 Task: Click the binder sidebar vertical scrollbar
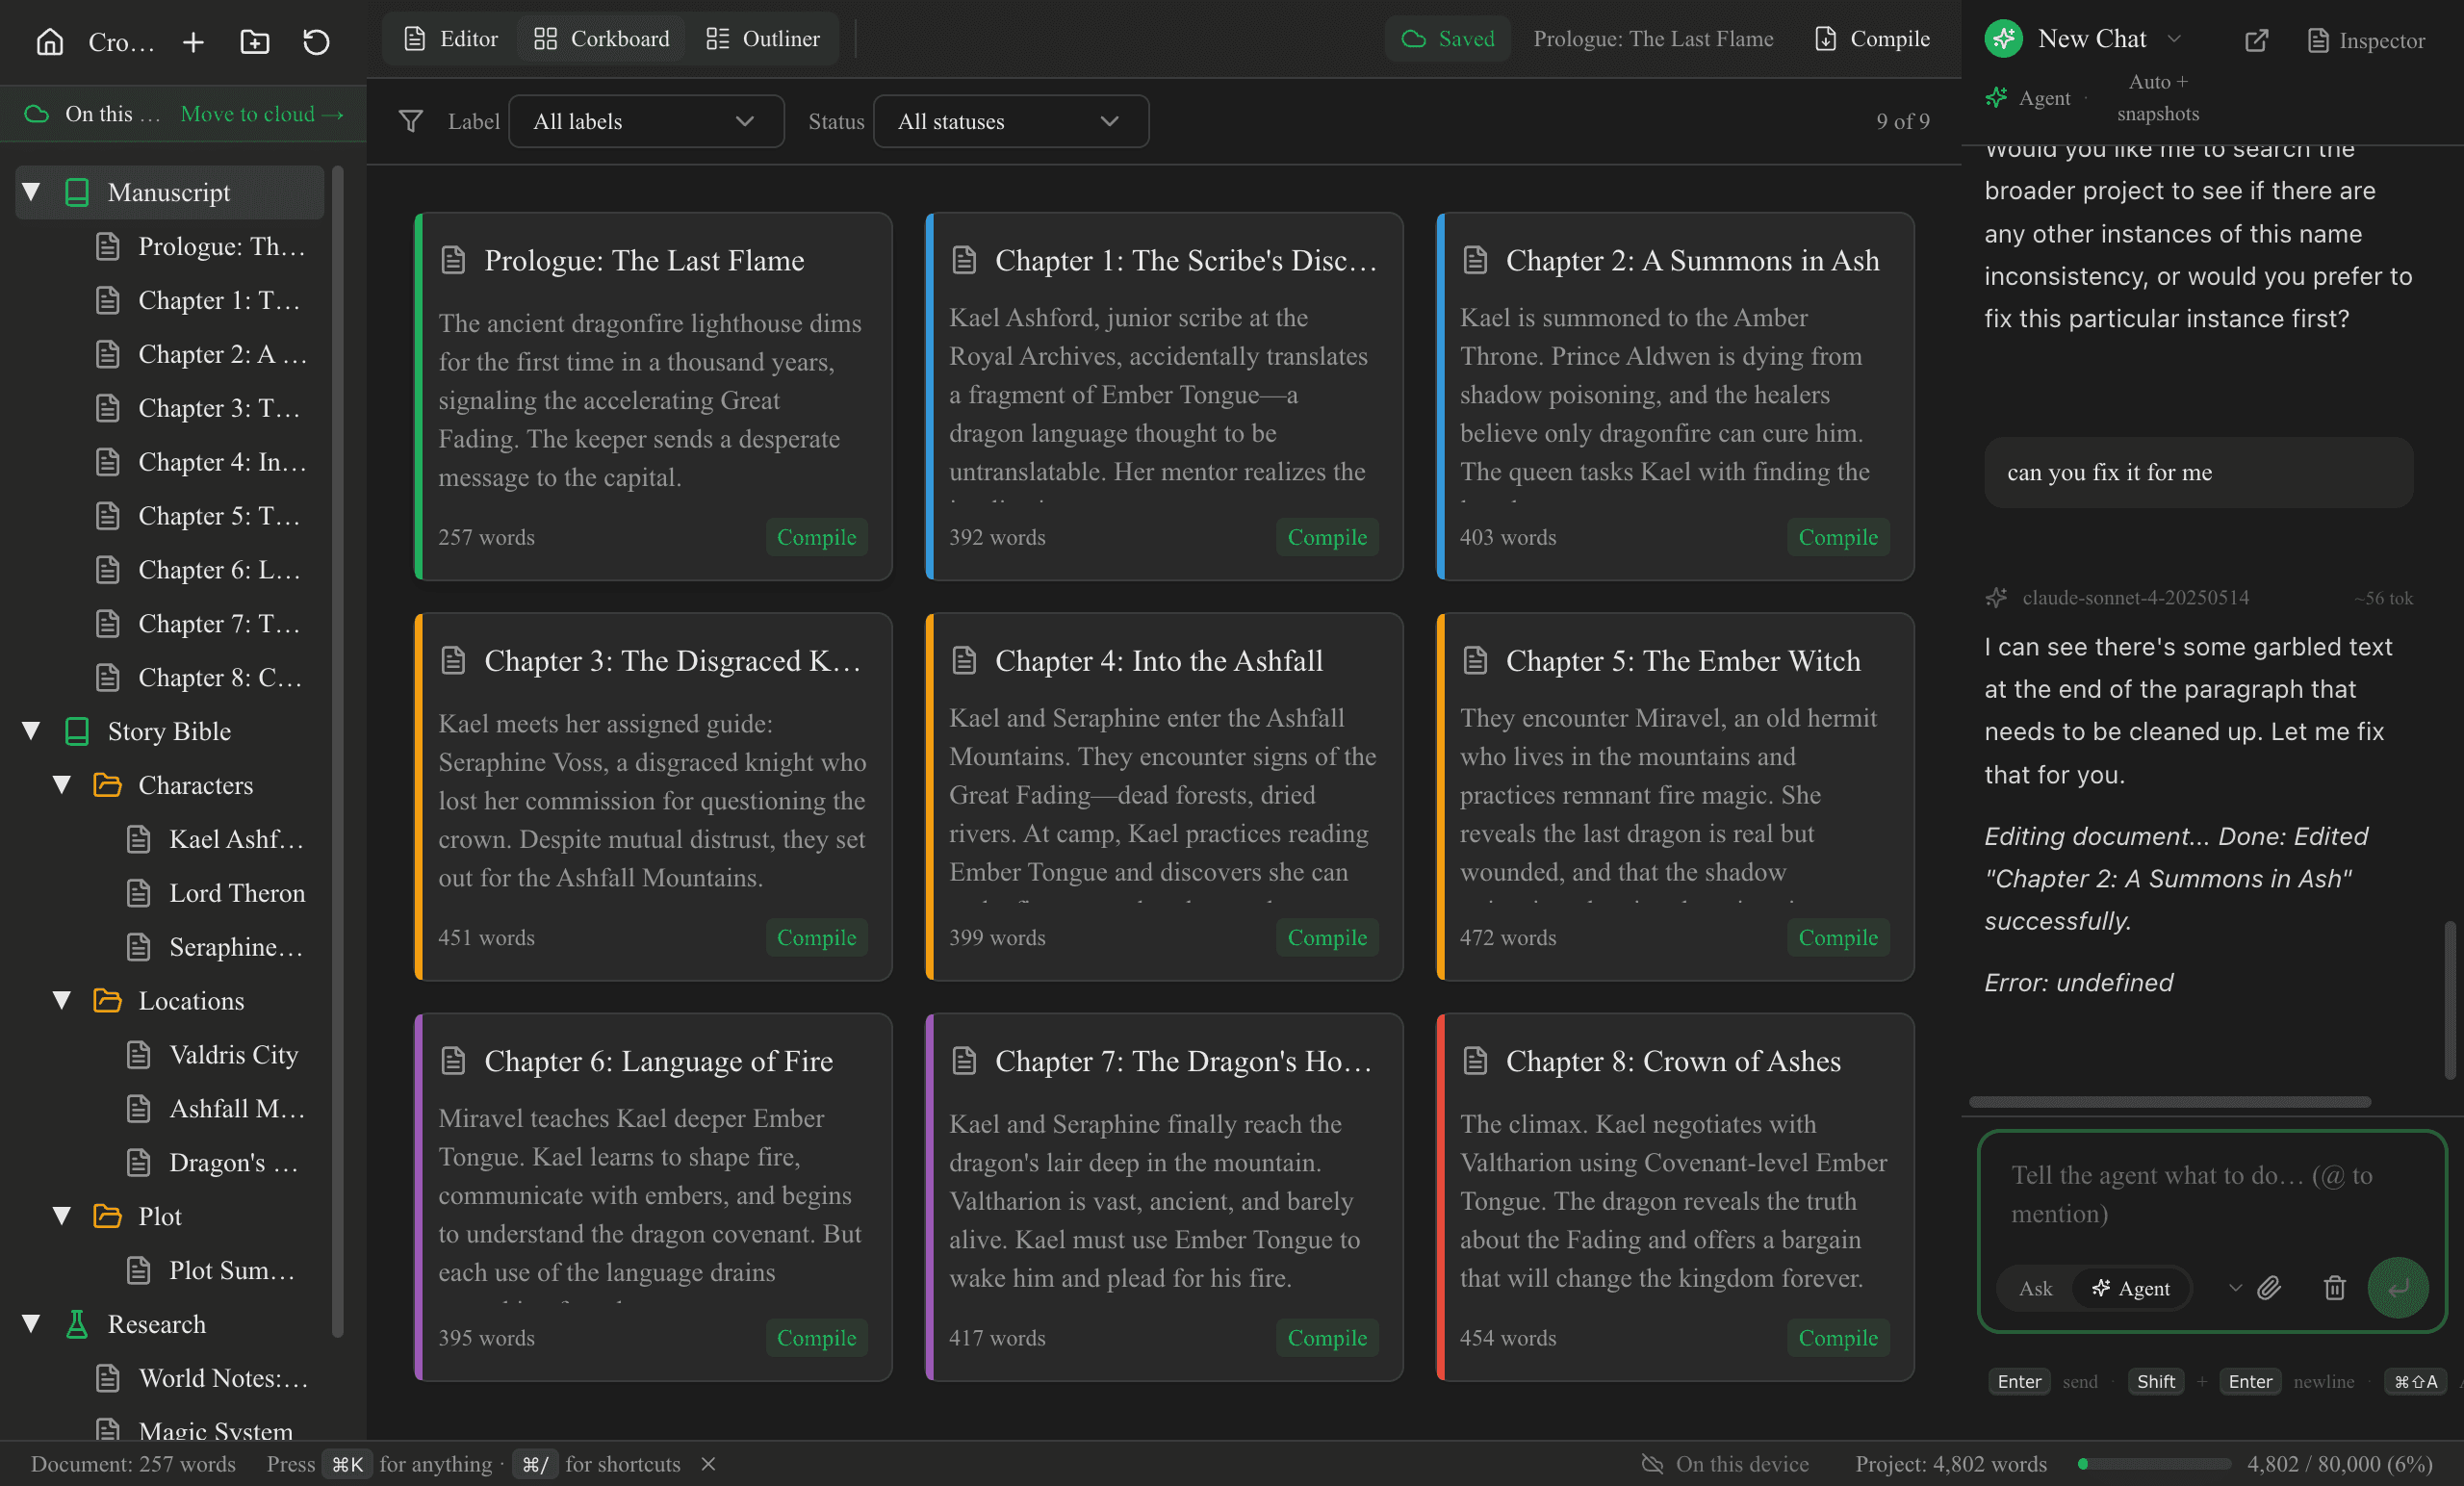tap(338, 750)
